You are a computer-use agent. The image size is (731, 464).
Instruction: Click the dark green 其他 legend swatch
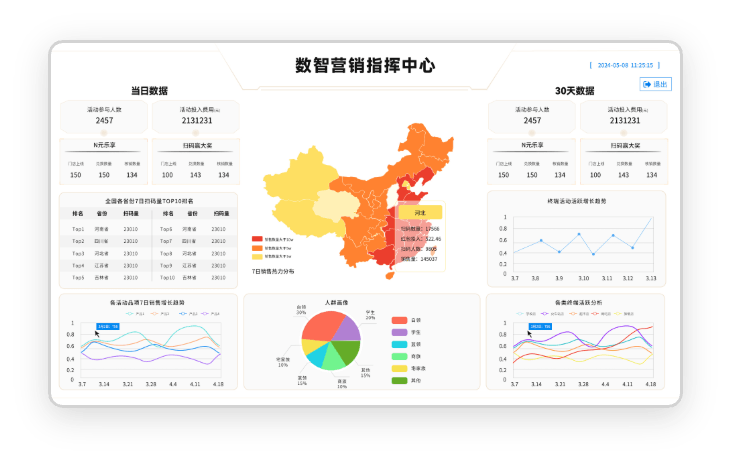point(399,381)
